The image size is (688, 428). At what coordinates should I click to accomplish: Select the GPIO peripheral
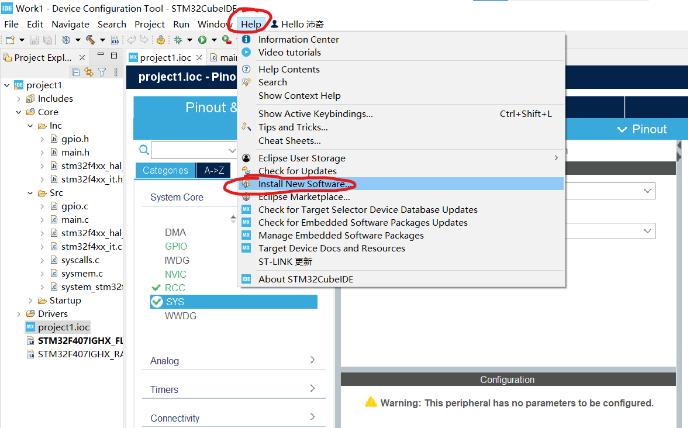[176, 246]
